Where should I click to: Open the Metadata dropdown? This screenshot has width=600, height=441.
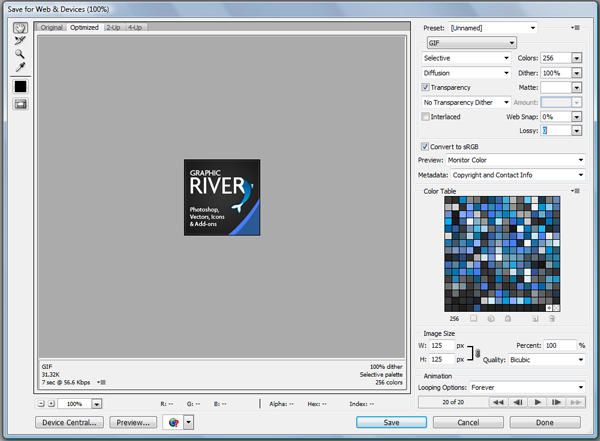518,175
